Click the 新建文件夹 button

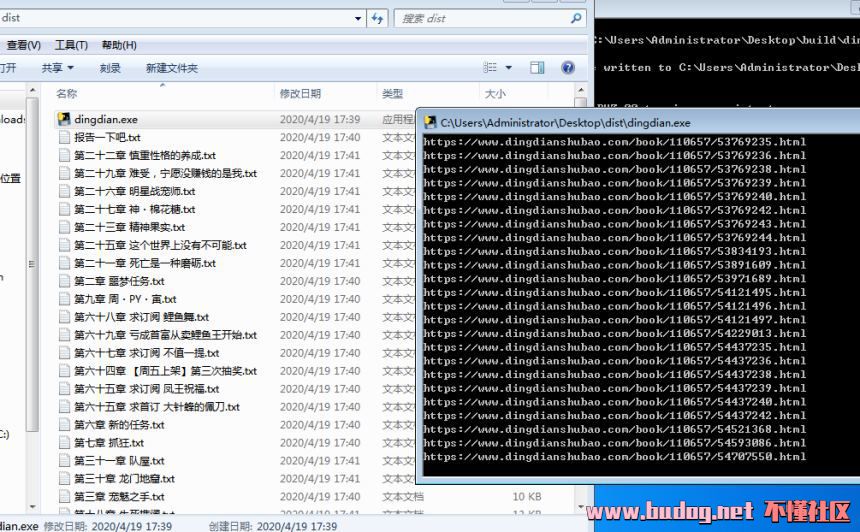pos(172,68)
